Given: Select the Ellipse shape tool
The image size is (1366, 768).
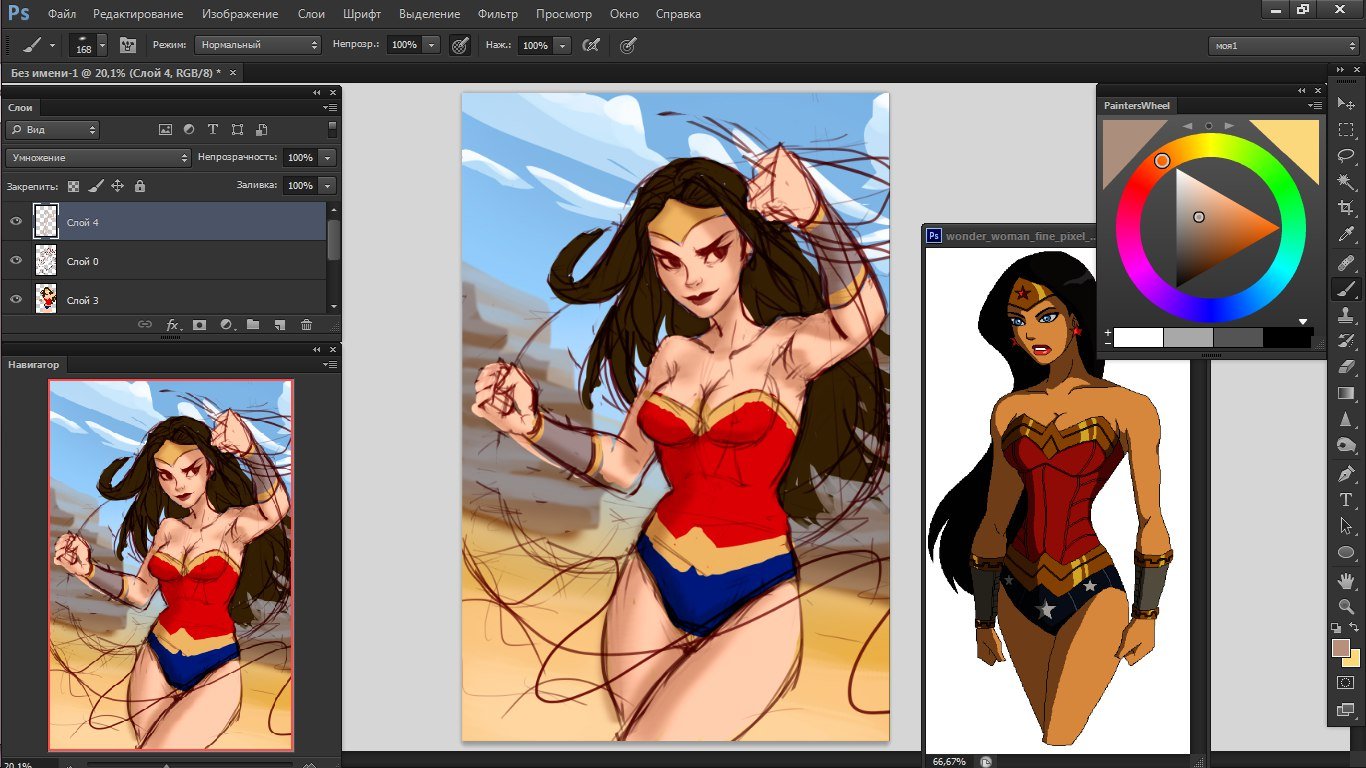Looking at the screenshot, I should [1346, 552].
